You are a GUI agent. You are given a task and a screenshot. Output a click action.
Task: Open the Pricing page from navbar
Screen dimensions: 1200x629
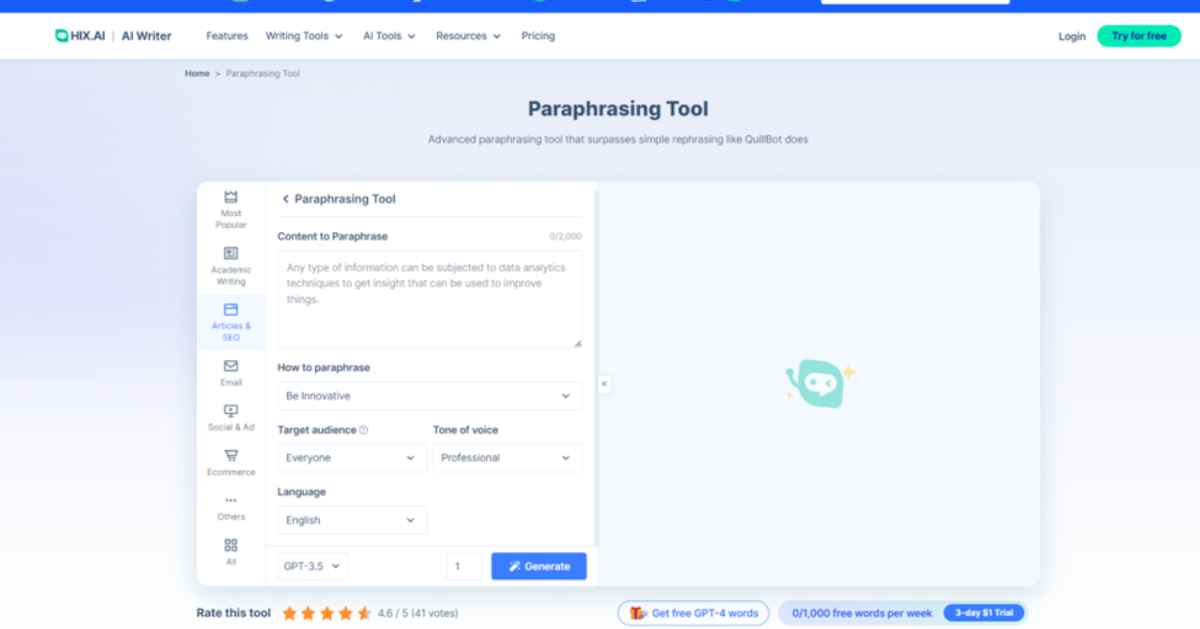pos(537,36)
